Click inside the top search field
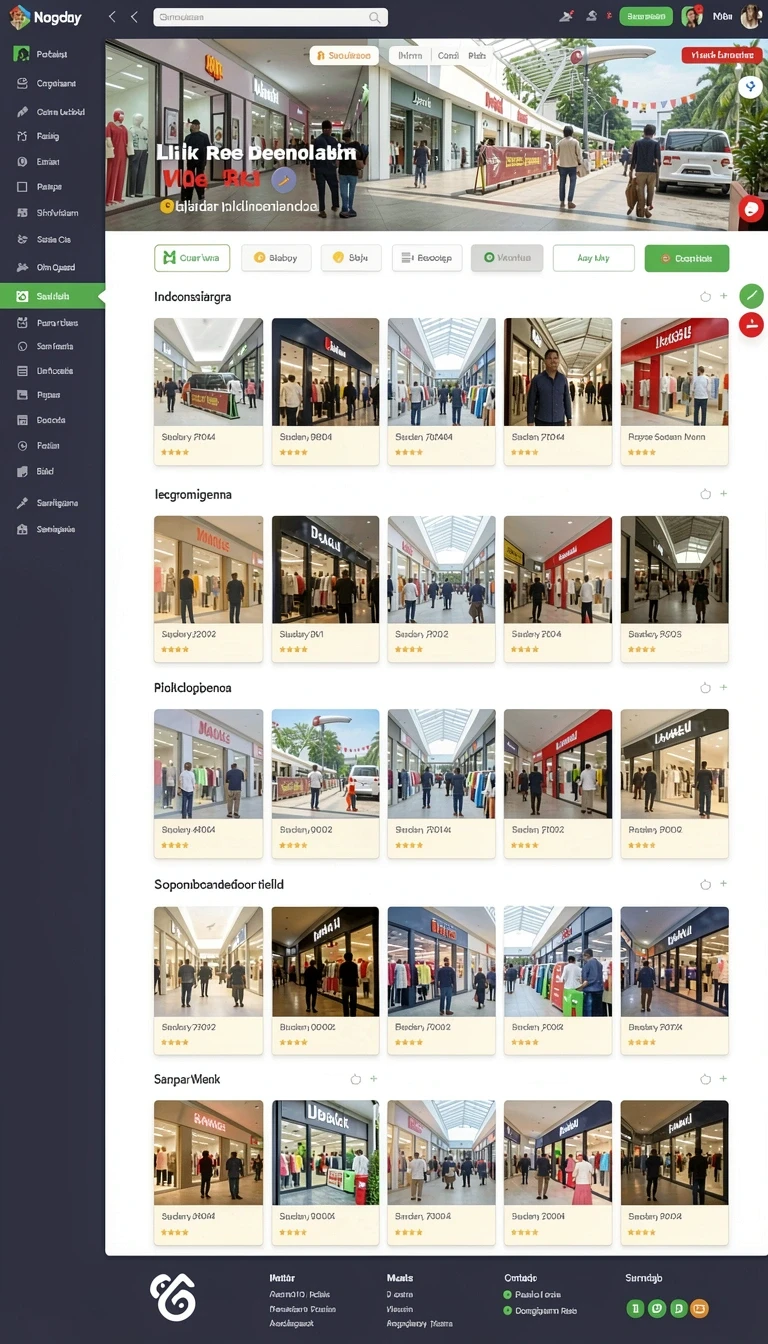 click(270, 17)
